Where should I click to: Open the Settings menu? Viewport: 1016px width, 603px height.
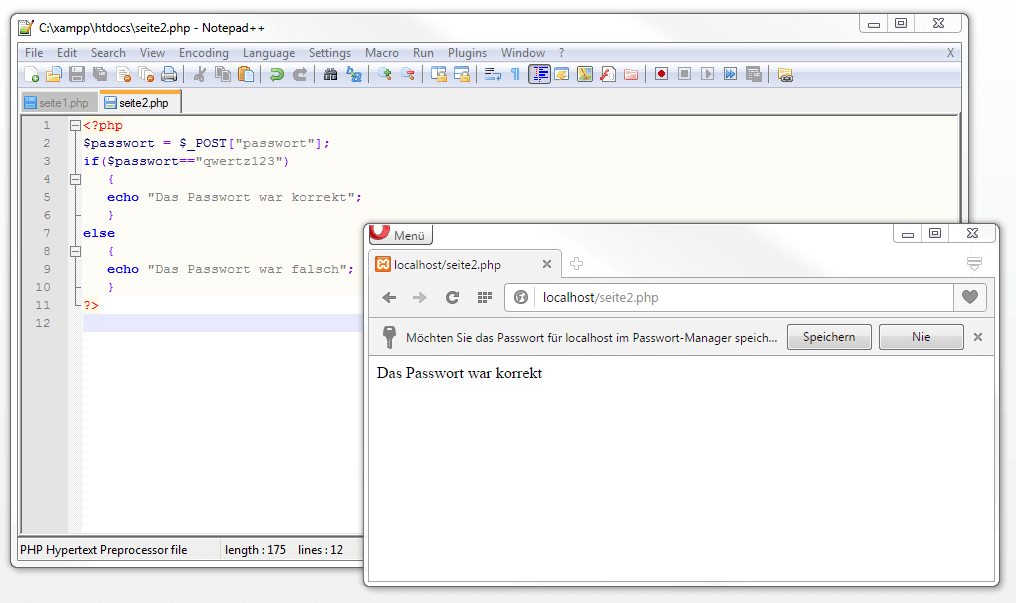click(x=330, y=53)
